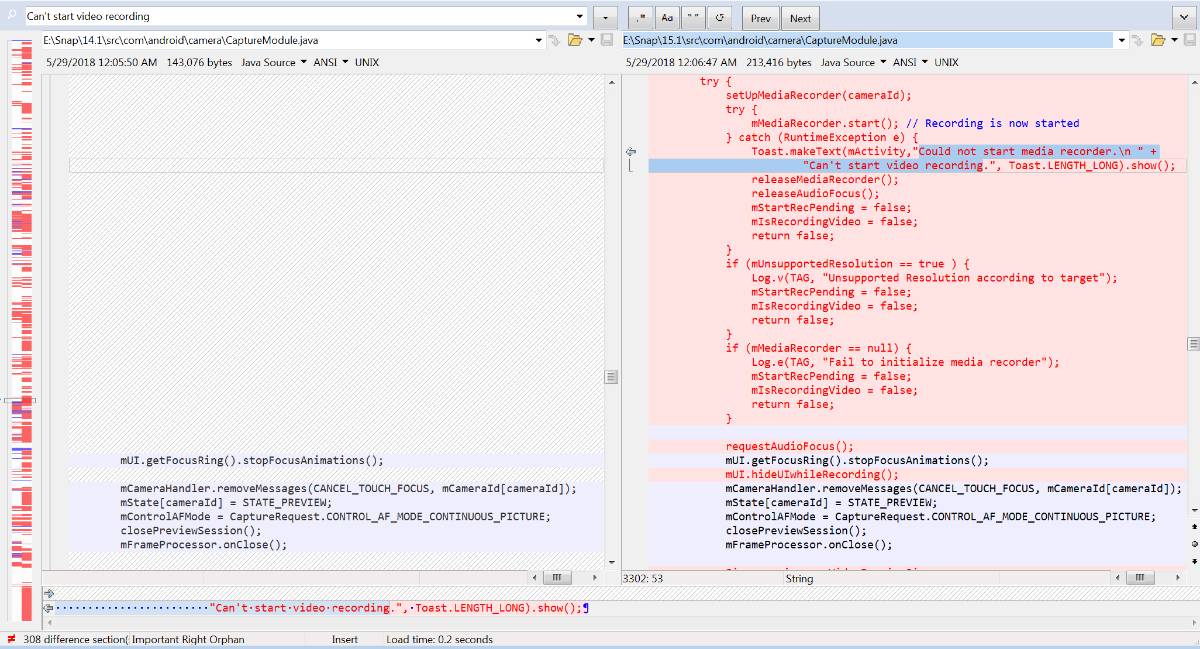Open right pane Java Source format dropdown
This screenshot has width=1200, height=649.
854,62
